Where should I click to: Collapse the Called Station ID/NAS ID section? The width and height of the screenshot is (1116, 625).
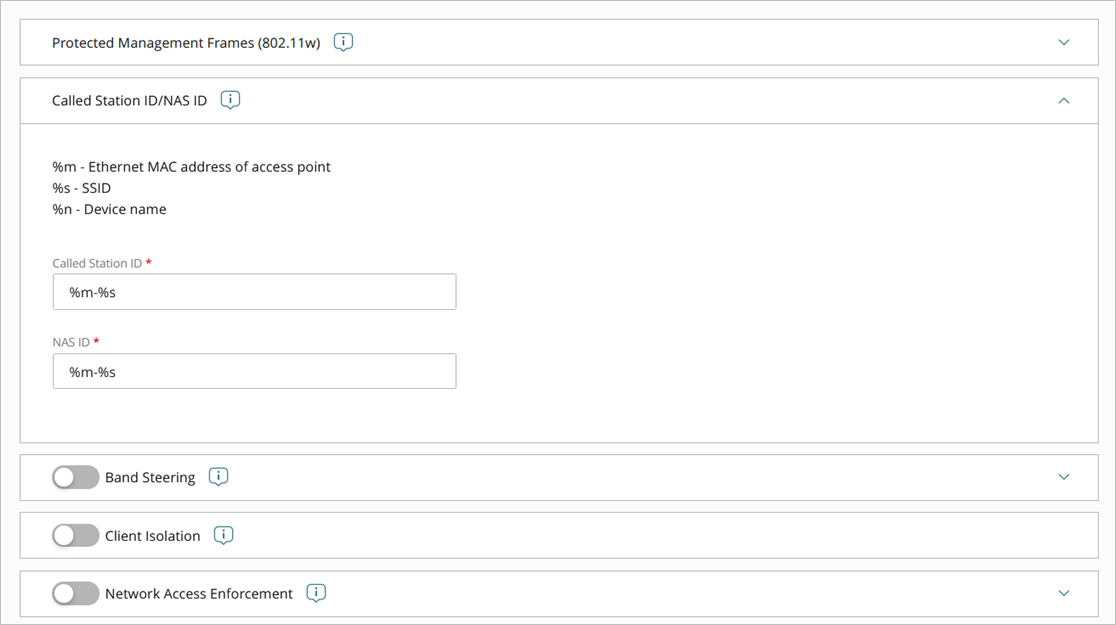coord(1064,101)
